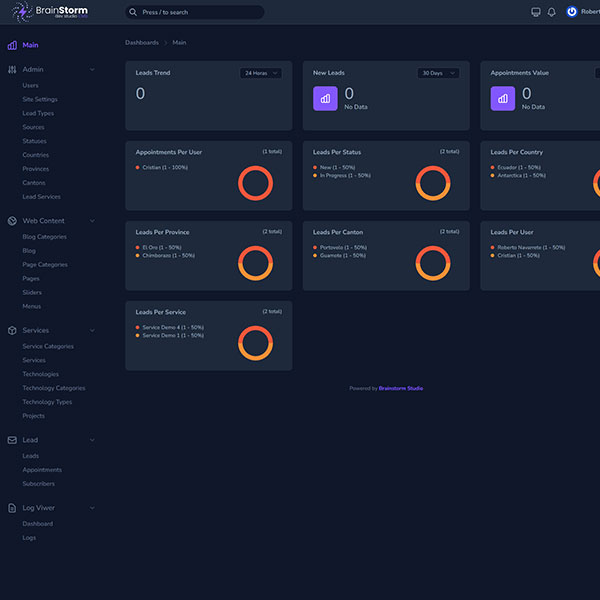Screen dimensions: 600x600
Task: Go to Cantons
Action: click(34, 183)
